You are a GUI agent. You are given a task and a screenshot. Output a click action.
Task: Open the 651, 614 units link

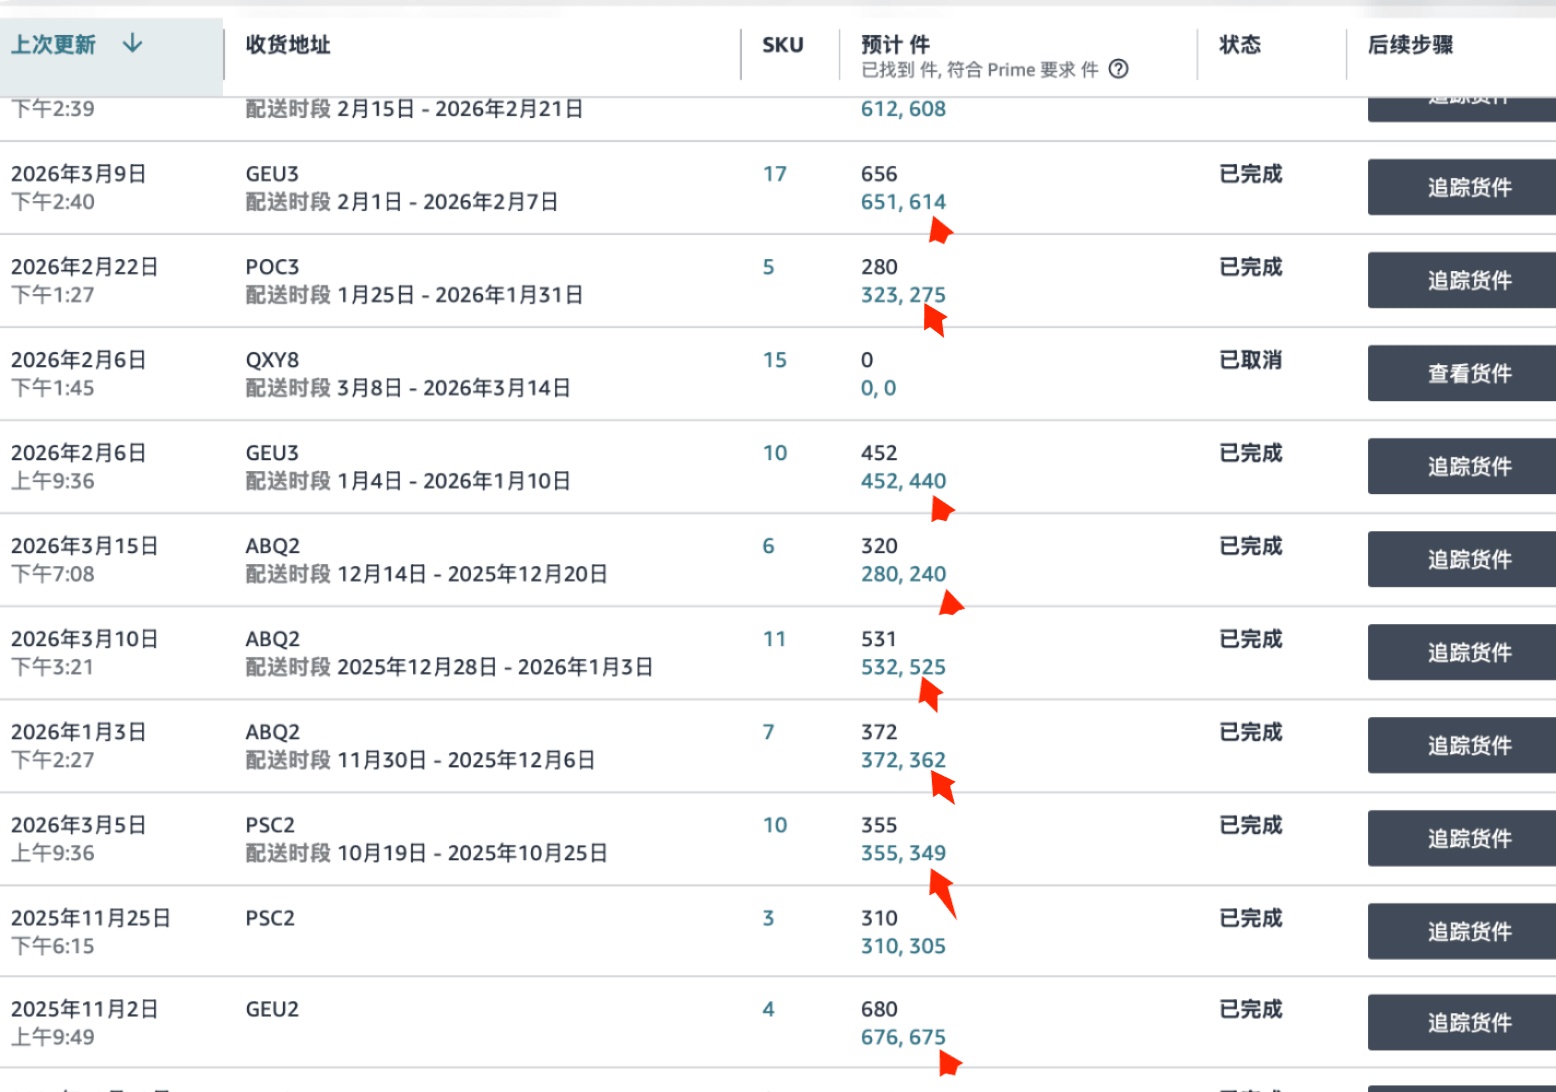point(902,202)
